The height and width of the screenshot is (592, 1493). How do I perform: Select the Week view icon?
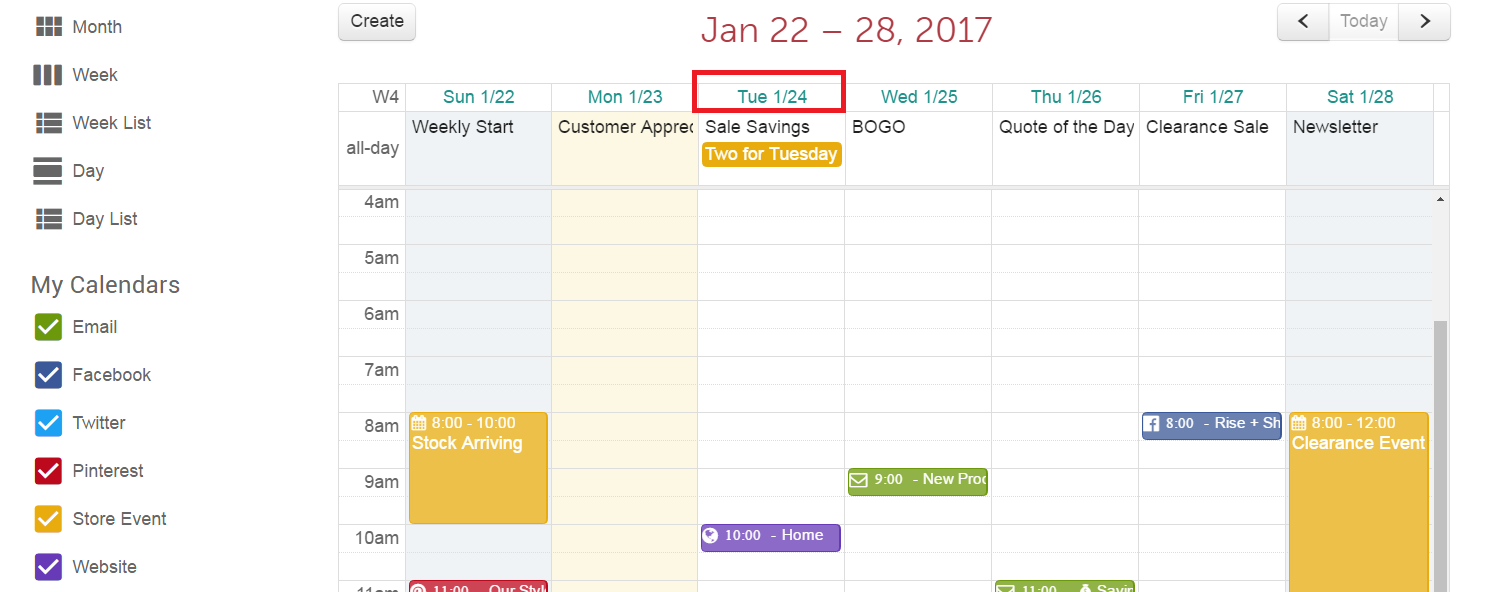pos(48,75)
